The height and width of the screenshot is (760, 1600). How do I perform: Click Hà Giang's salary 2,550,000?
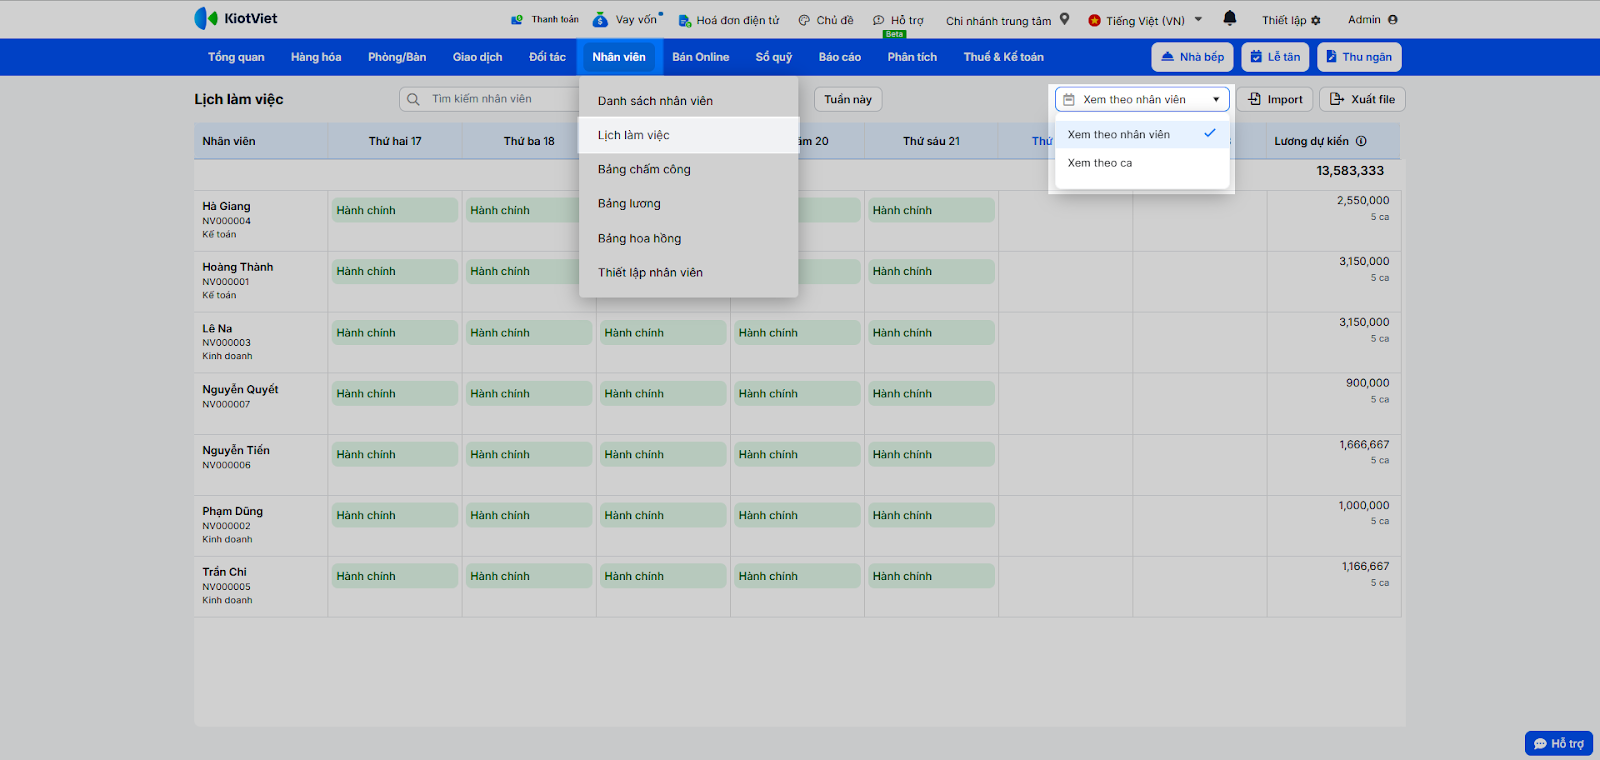[1363, 200]
